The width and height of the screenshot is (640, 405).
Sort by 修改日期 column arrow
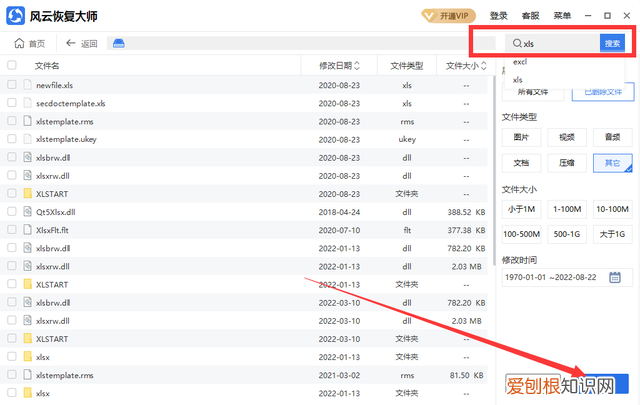(x=359, y=65)
